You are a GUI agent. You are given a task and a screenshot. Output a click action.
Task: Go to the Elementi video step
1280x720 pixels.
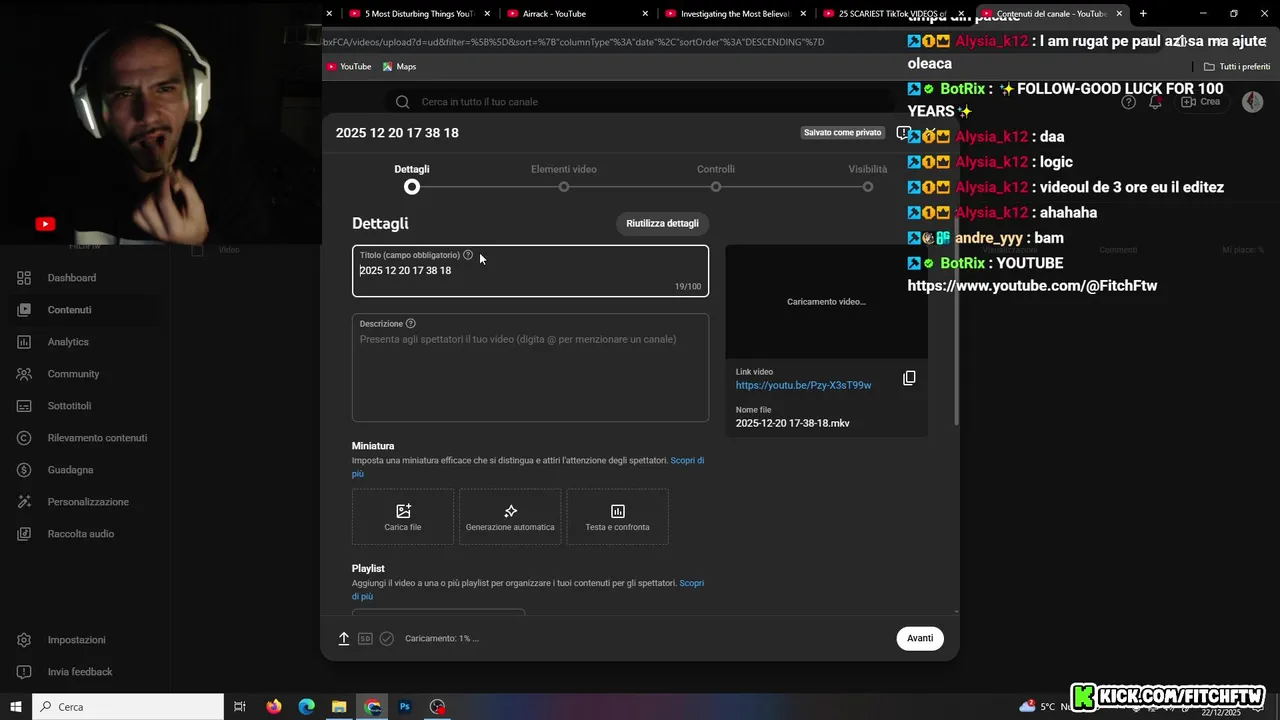point(564,178)
